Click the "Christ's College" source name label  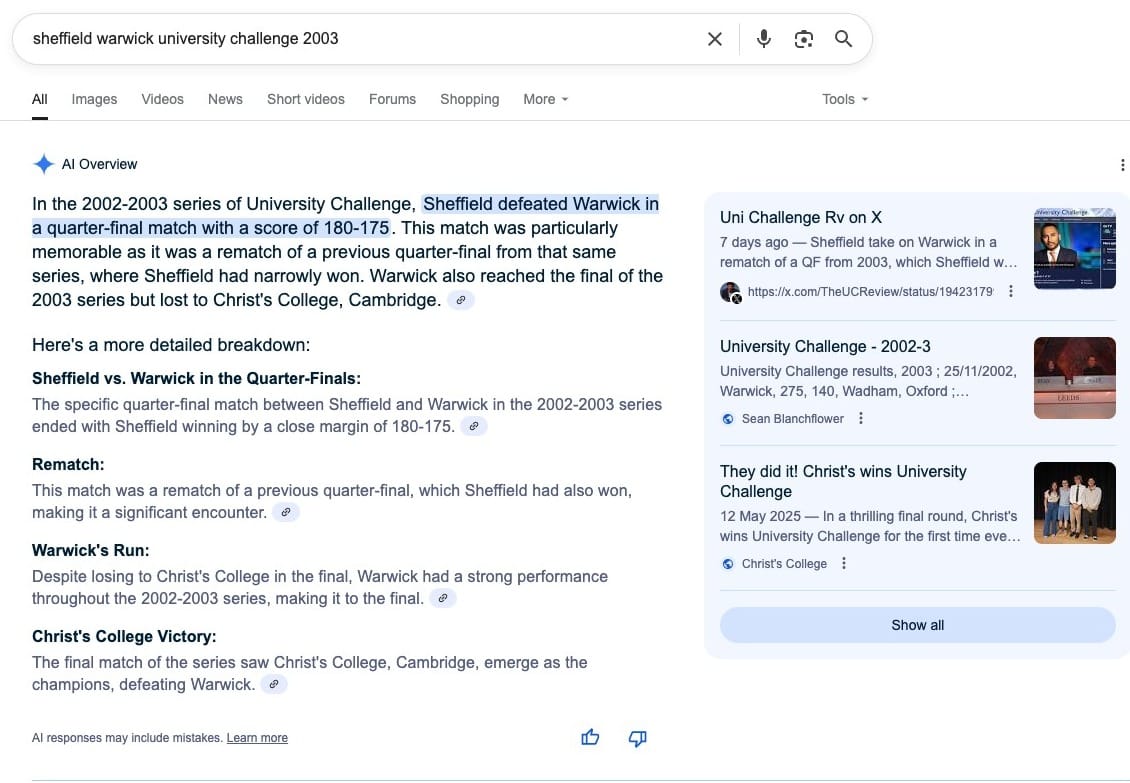coord(784,564)
